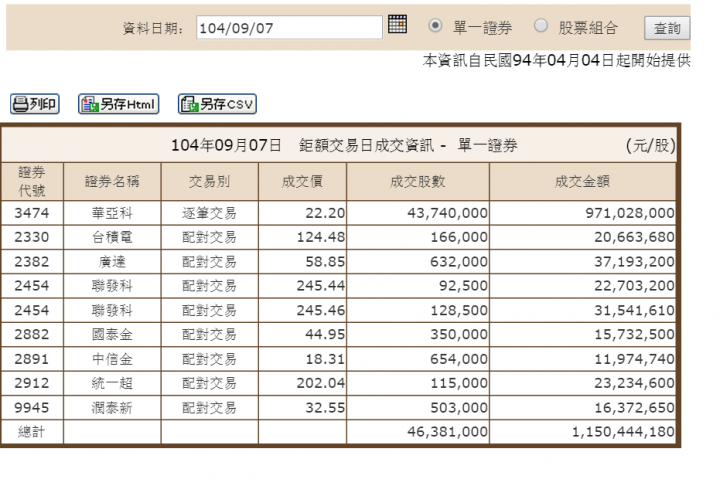The image size is (720, 486).
Task: Click the price 245.46 cell
Action: click(302, 311)
